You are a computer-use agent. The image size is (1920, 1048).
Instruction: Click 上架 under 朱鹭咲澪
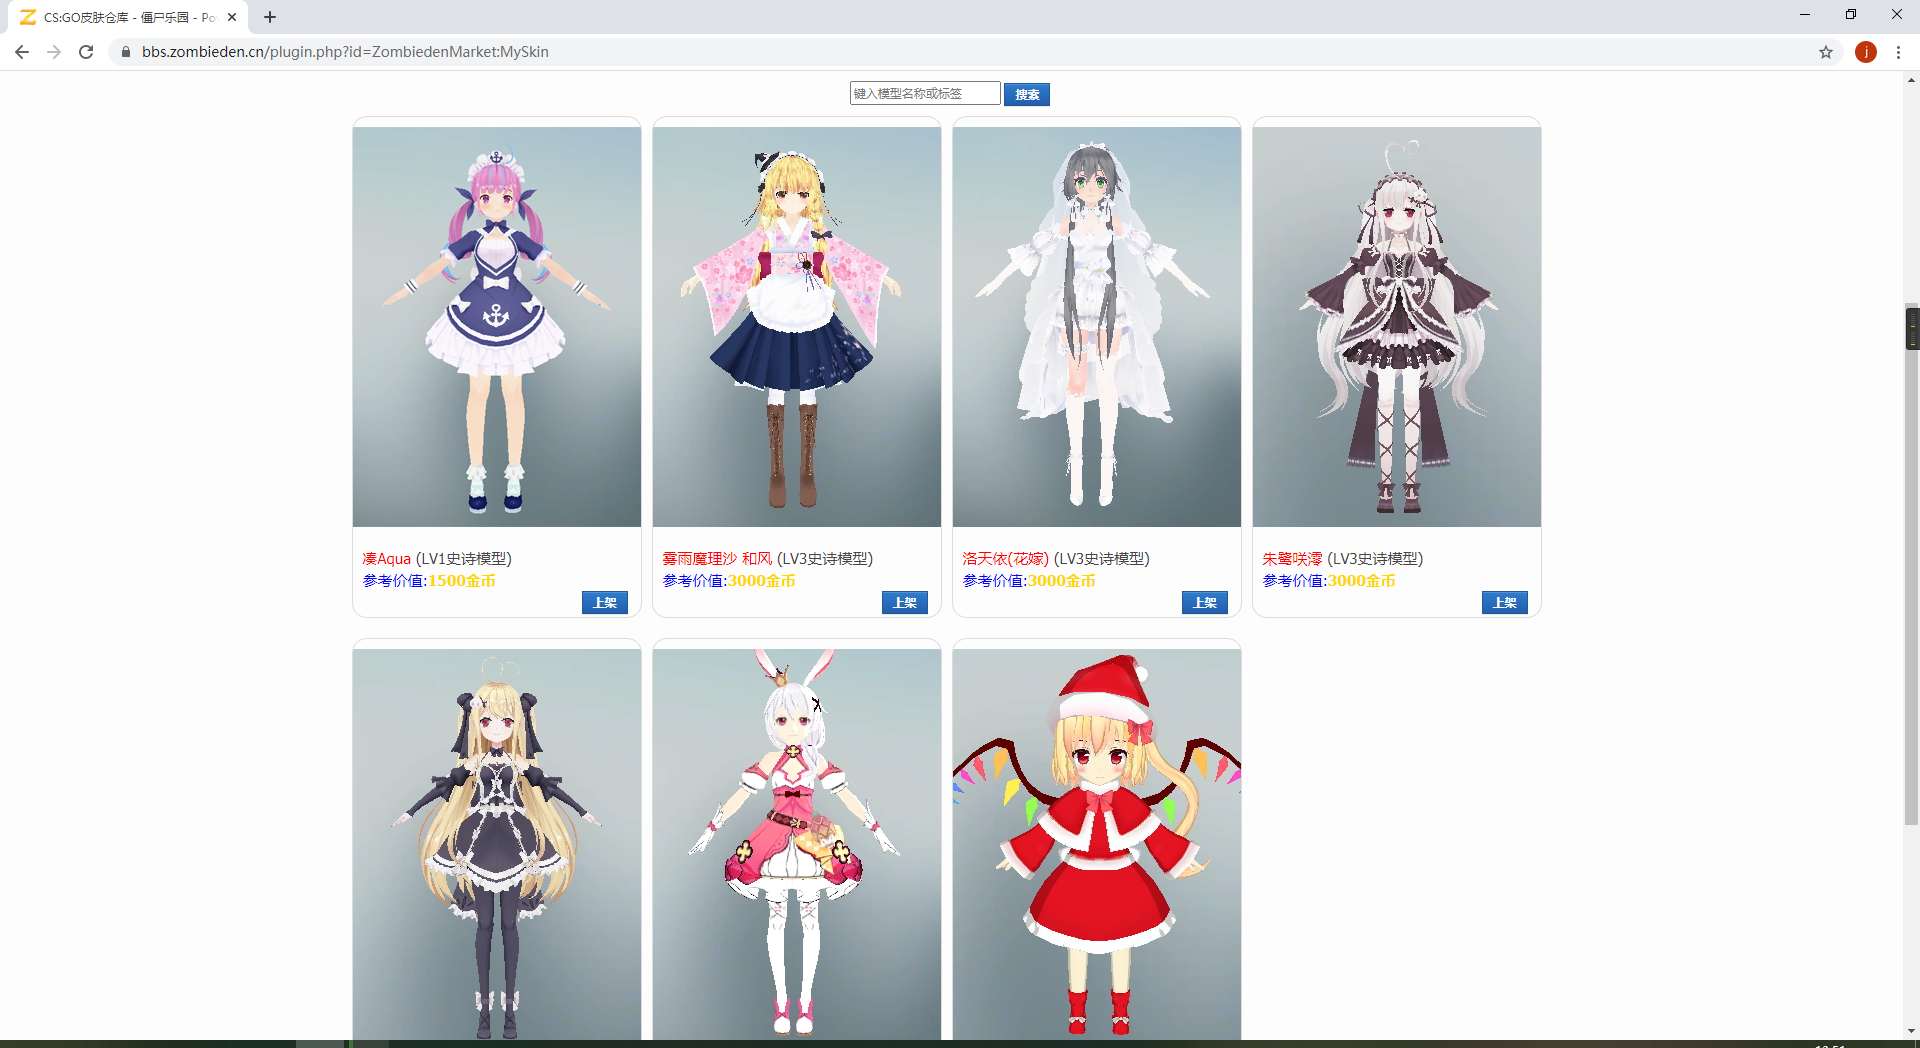1504,602
